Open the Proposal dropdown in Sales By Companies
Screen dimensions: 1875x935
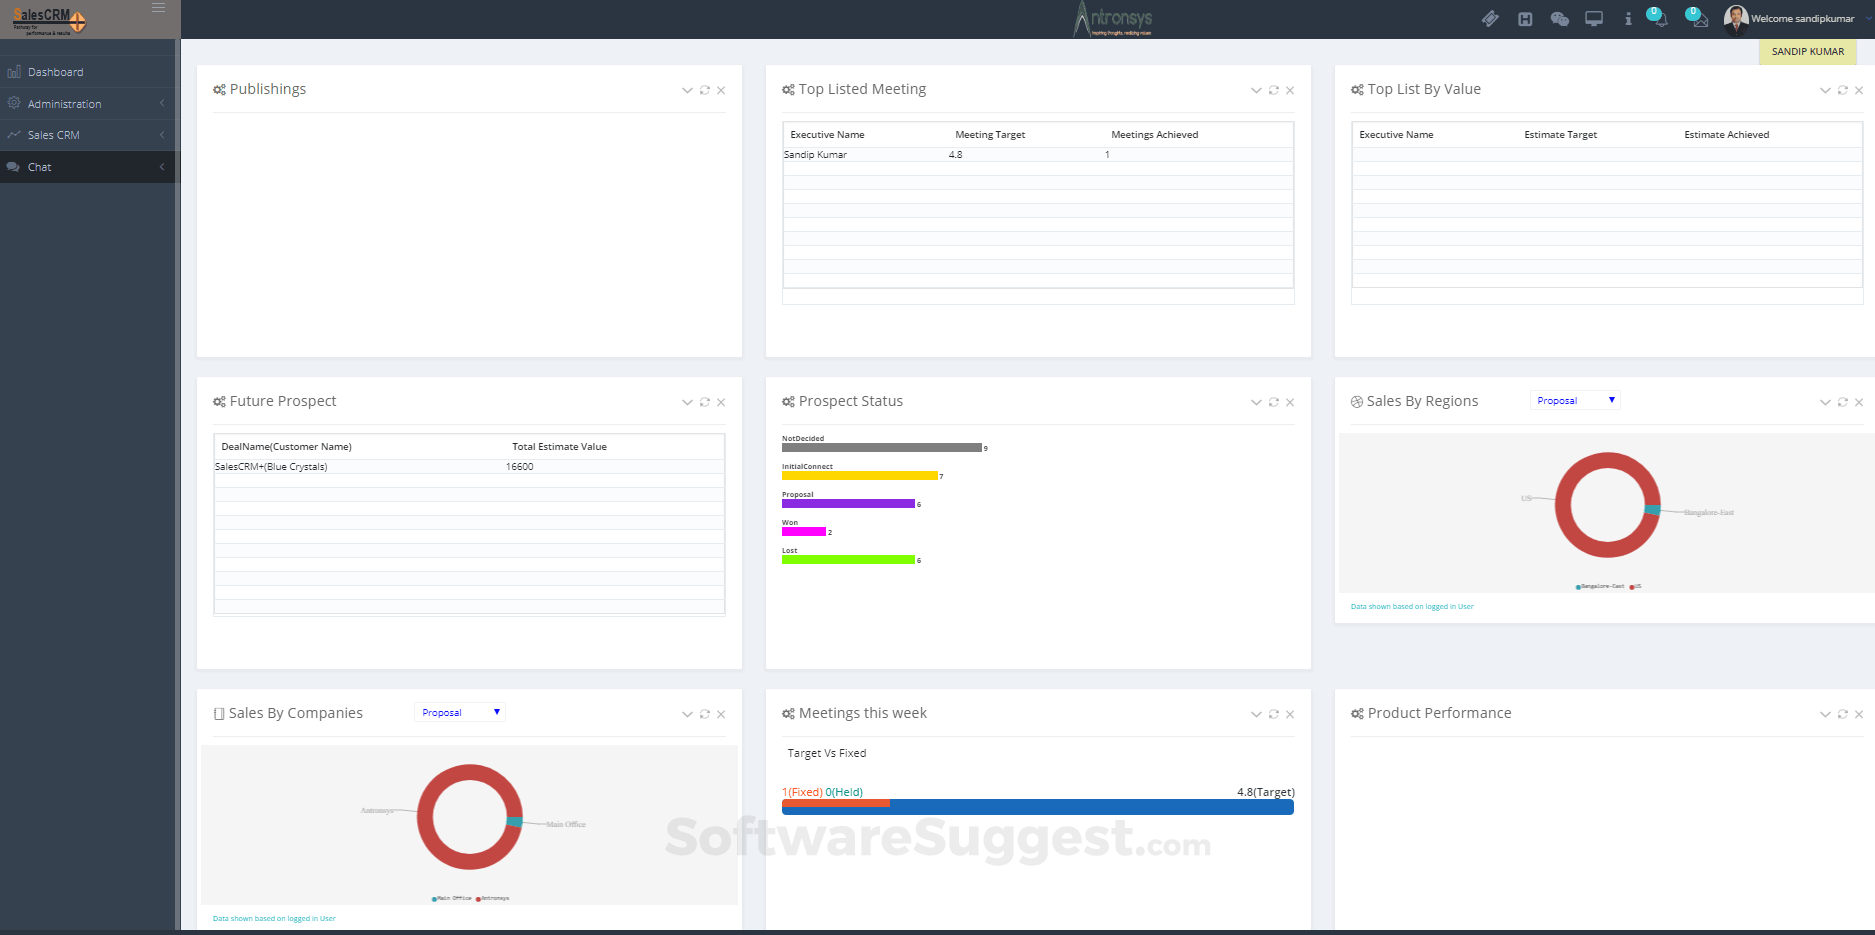point(460,712)
